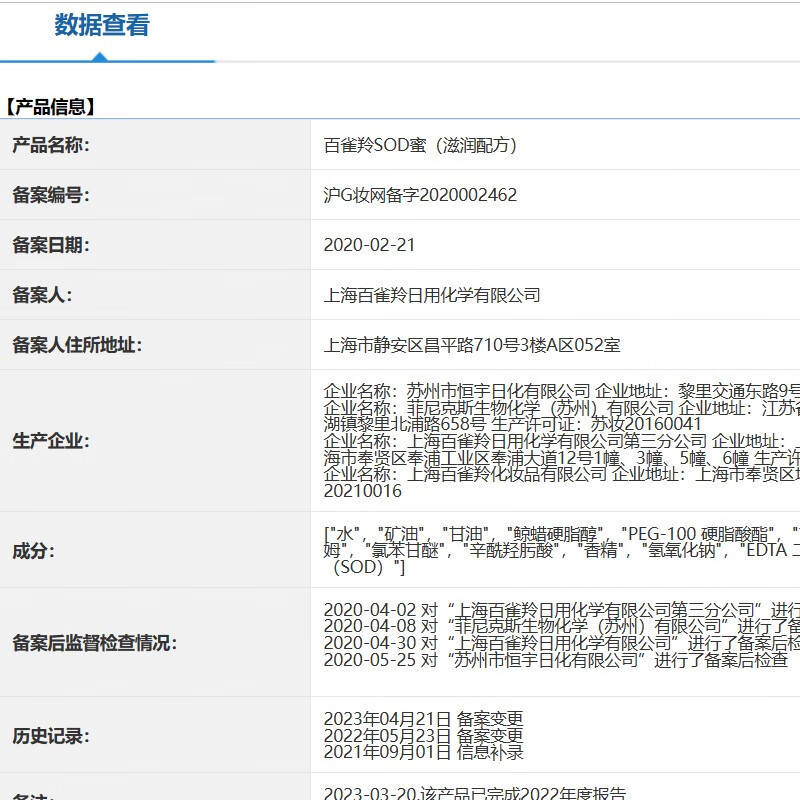
Task: Select the 备案日期 field label
Action: tap(51, 245)
